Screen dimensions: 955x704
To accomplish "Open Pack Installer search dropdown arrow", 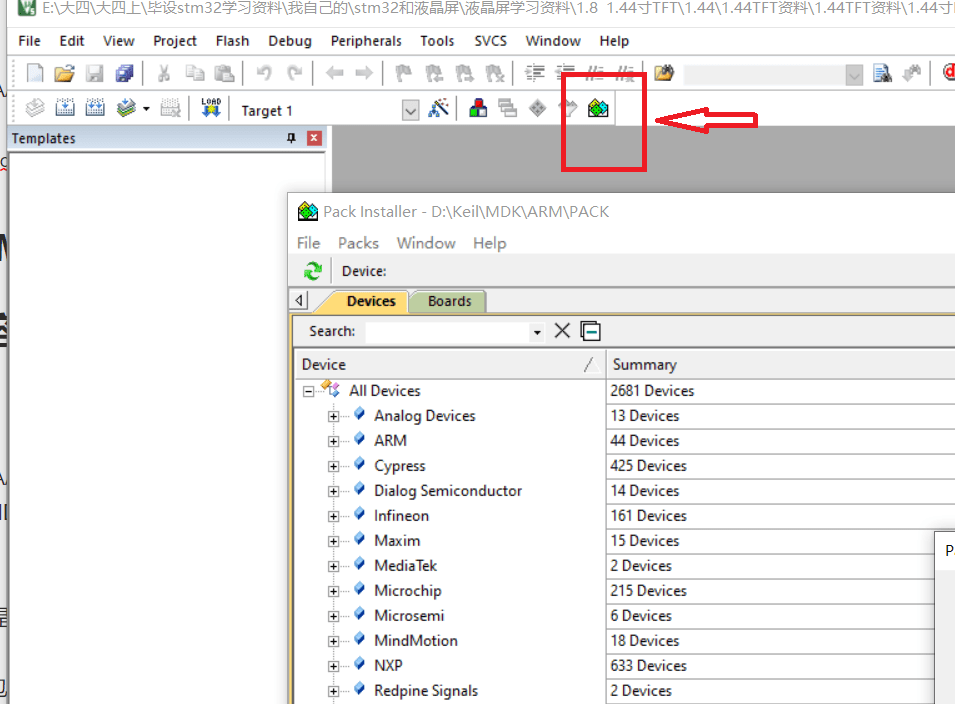I will click(x=537, y=332).
